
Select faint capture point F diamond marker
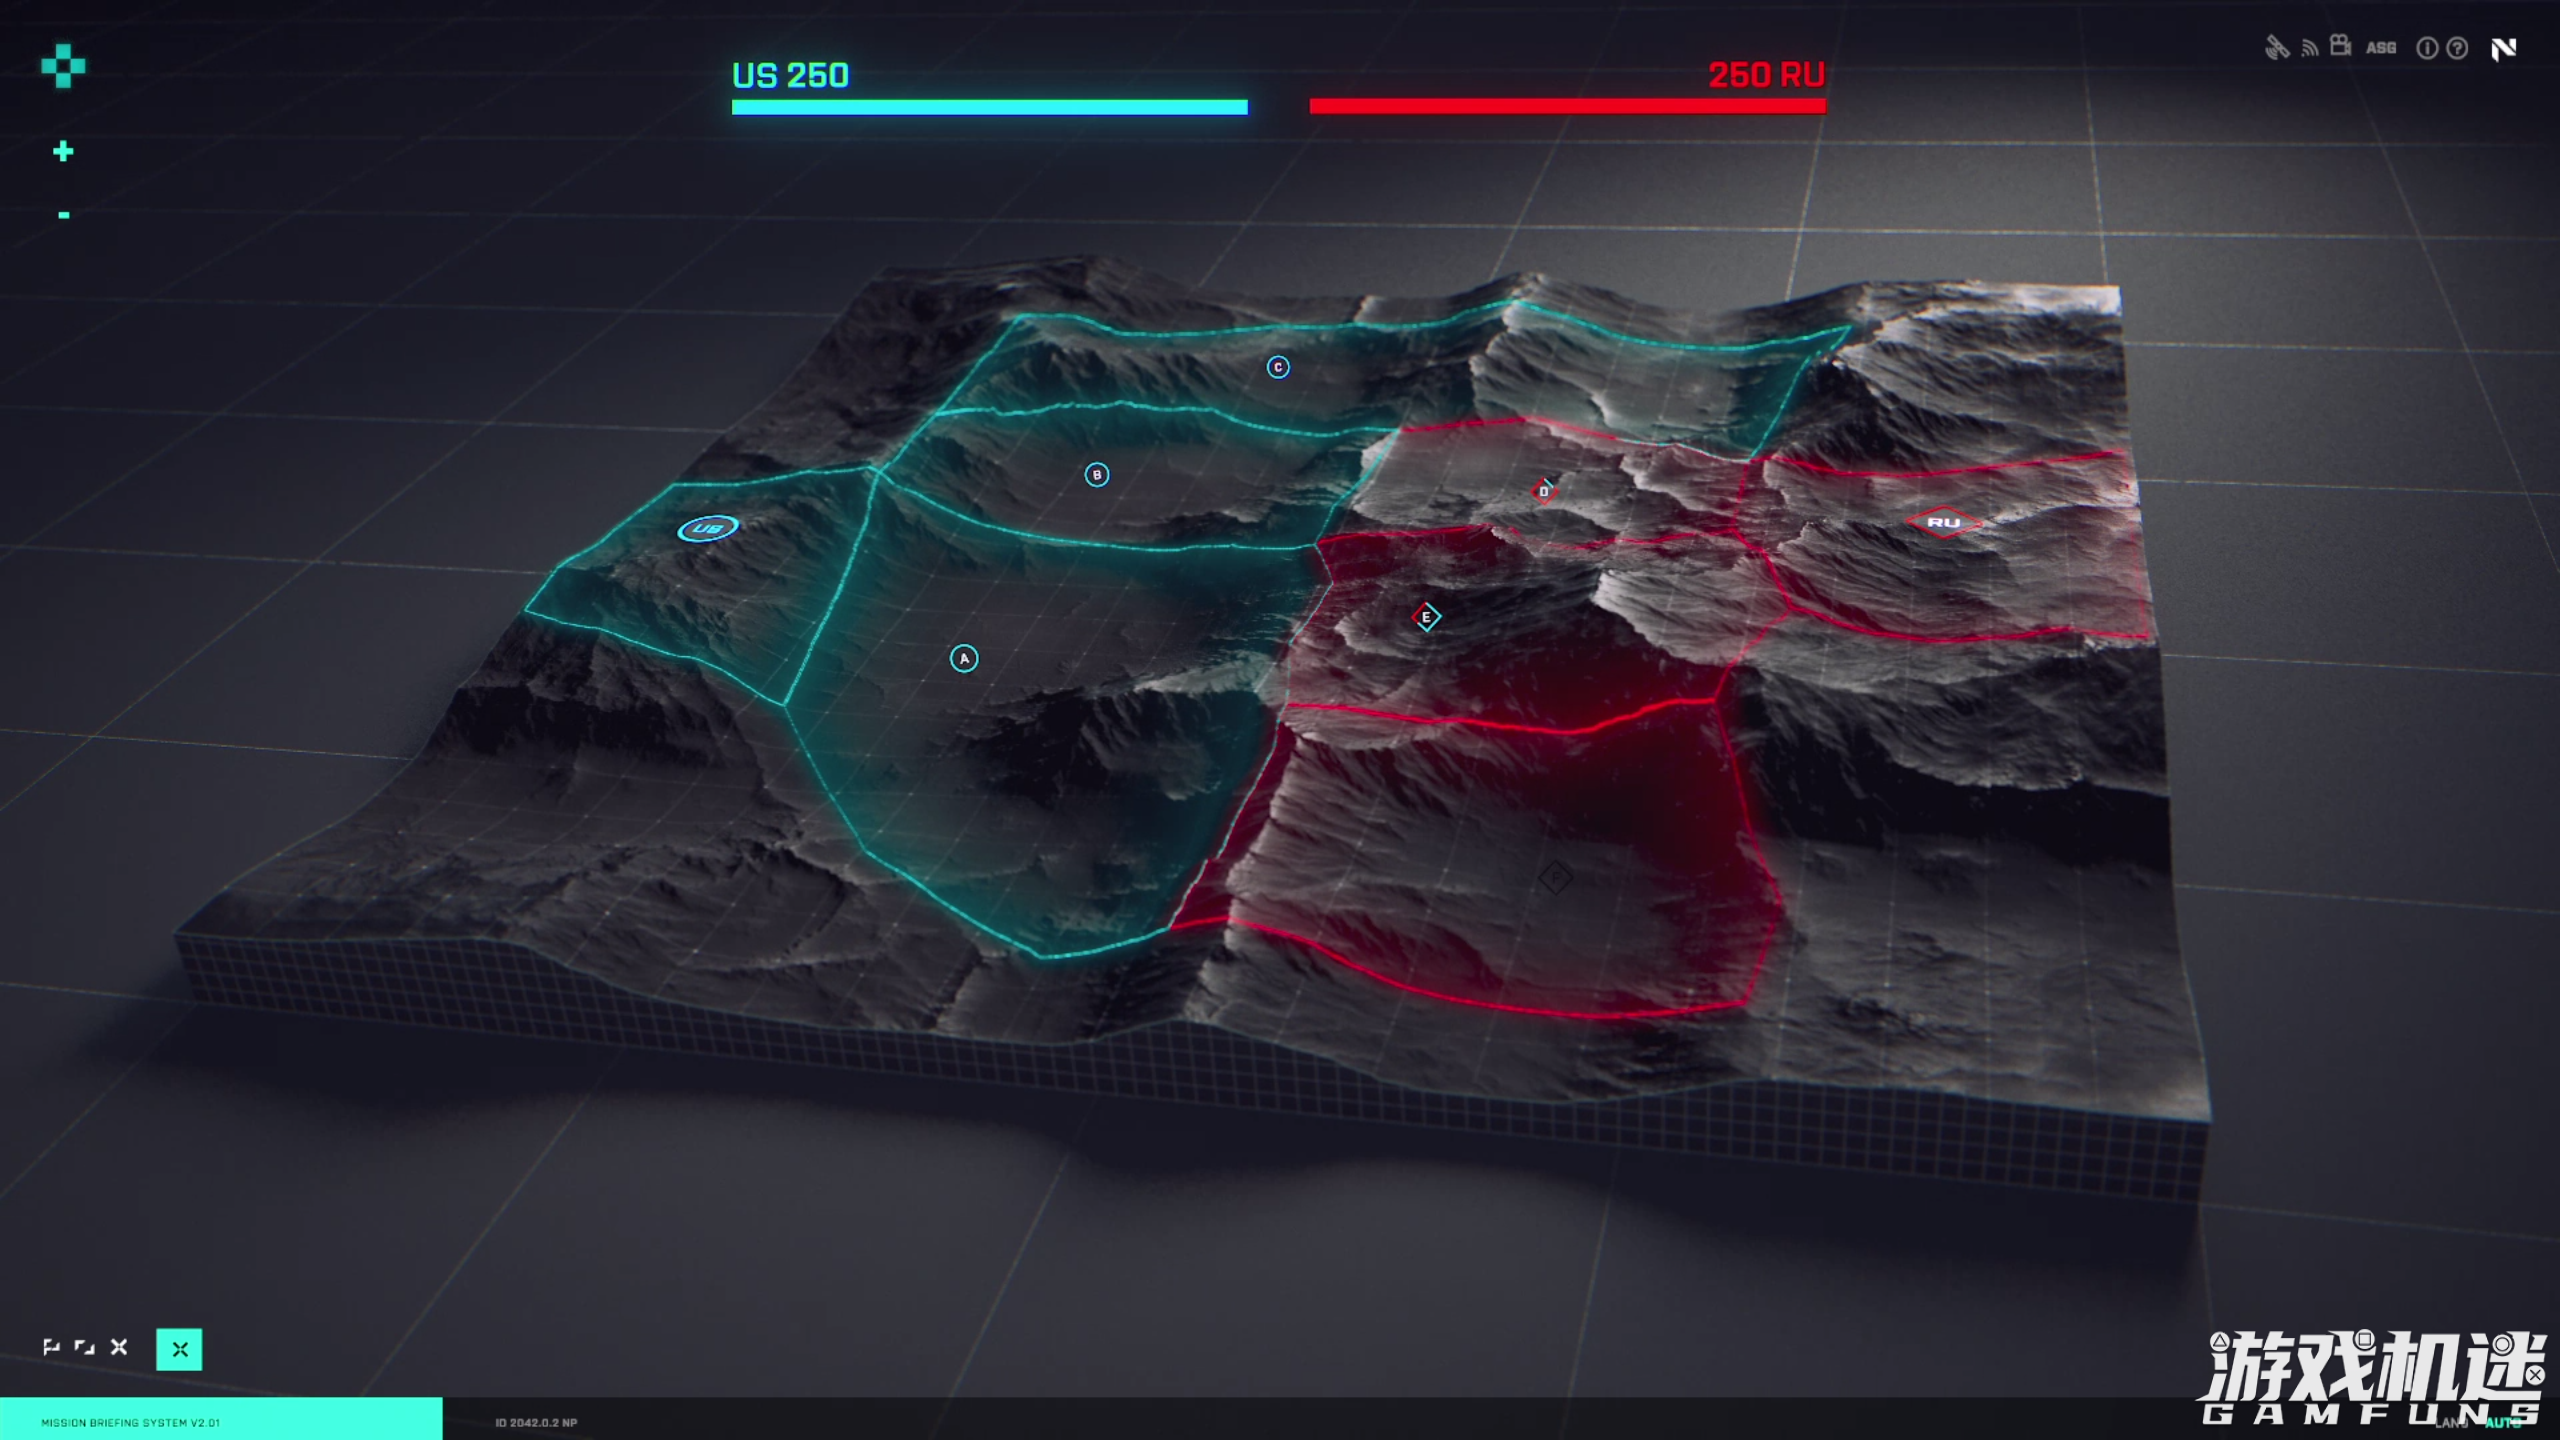click(1555, 878)
